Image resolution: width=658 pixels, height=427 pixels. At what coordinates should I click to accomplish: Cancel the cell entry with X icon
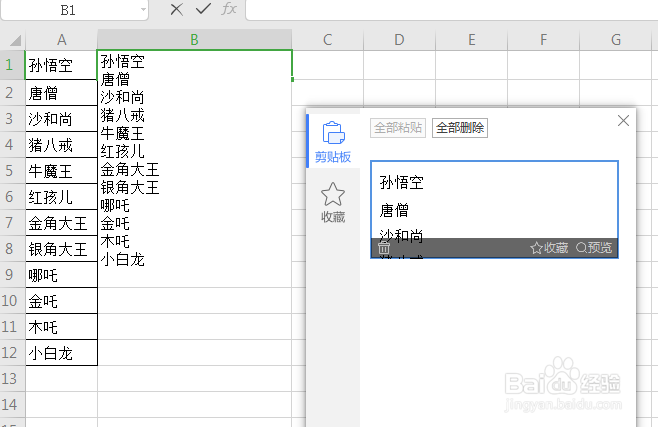click(177, 9)
